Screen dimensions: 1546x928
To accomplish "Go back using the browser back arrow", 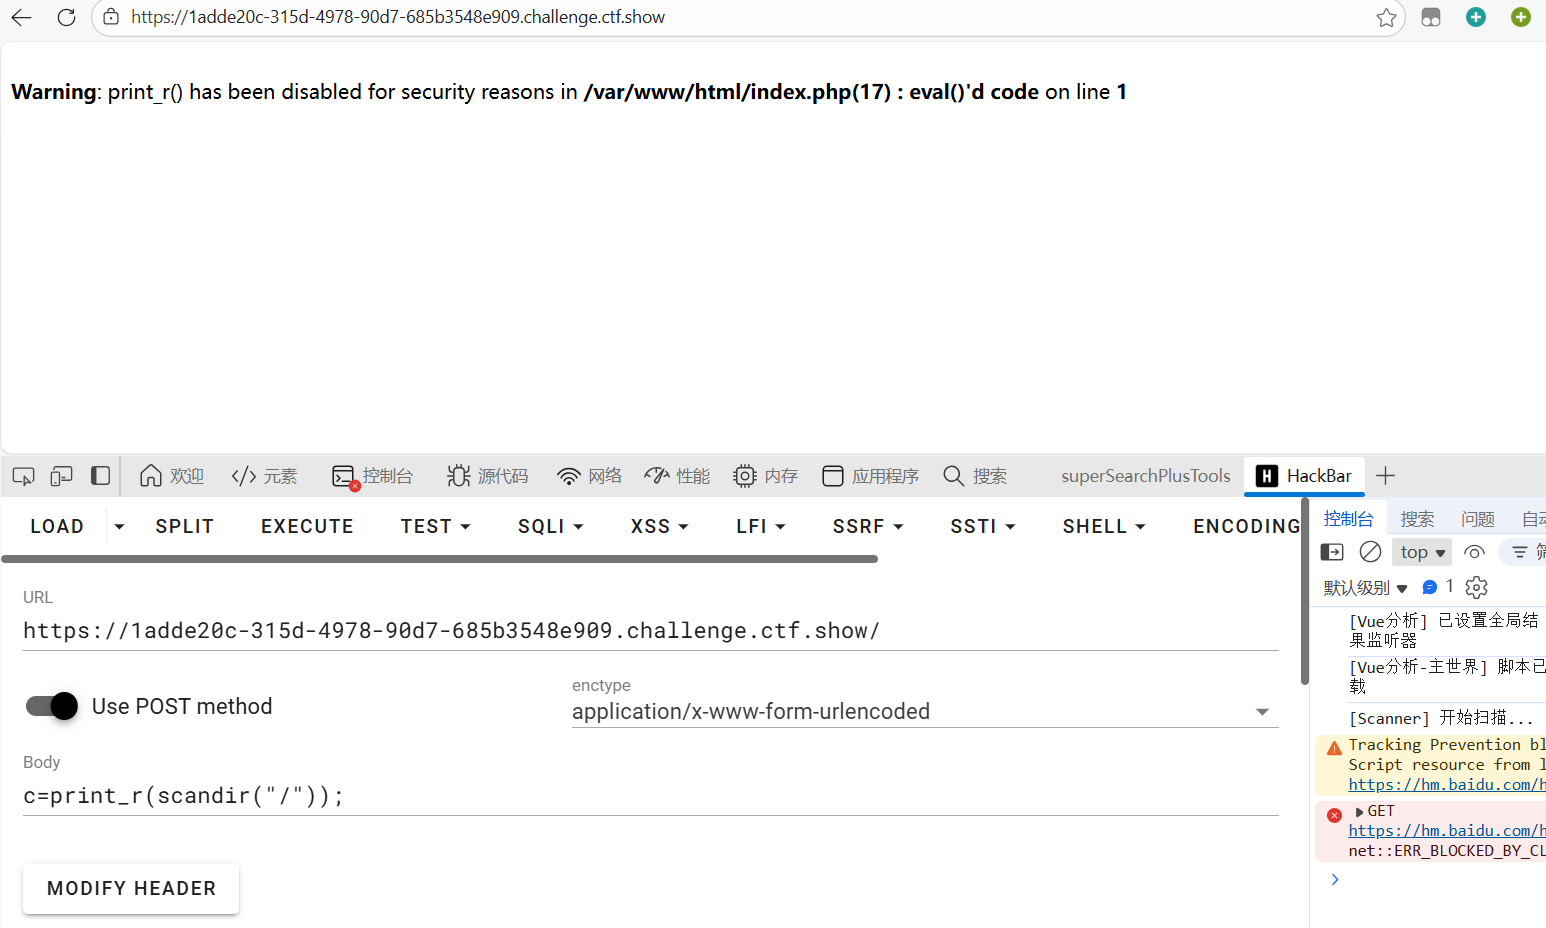I will (x=21, y=17).
